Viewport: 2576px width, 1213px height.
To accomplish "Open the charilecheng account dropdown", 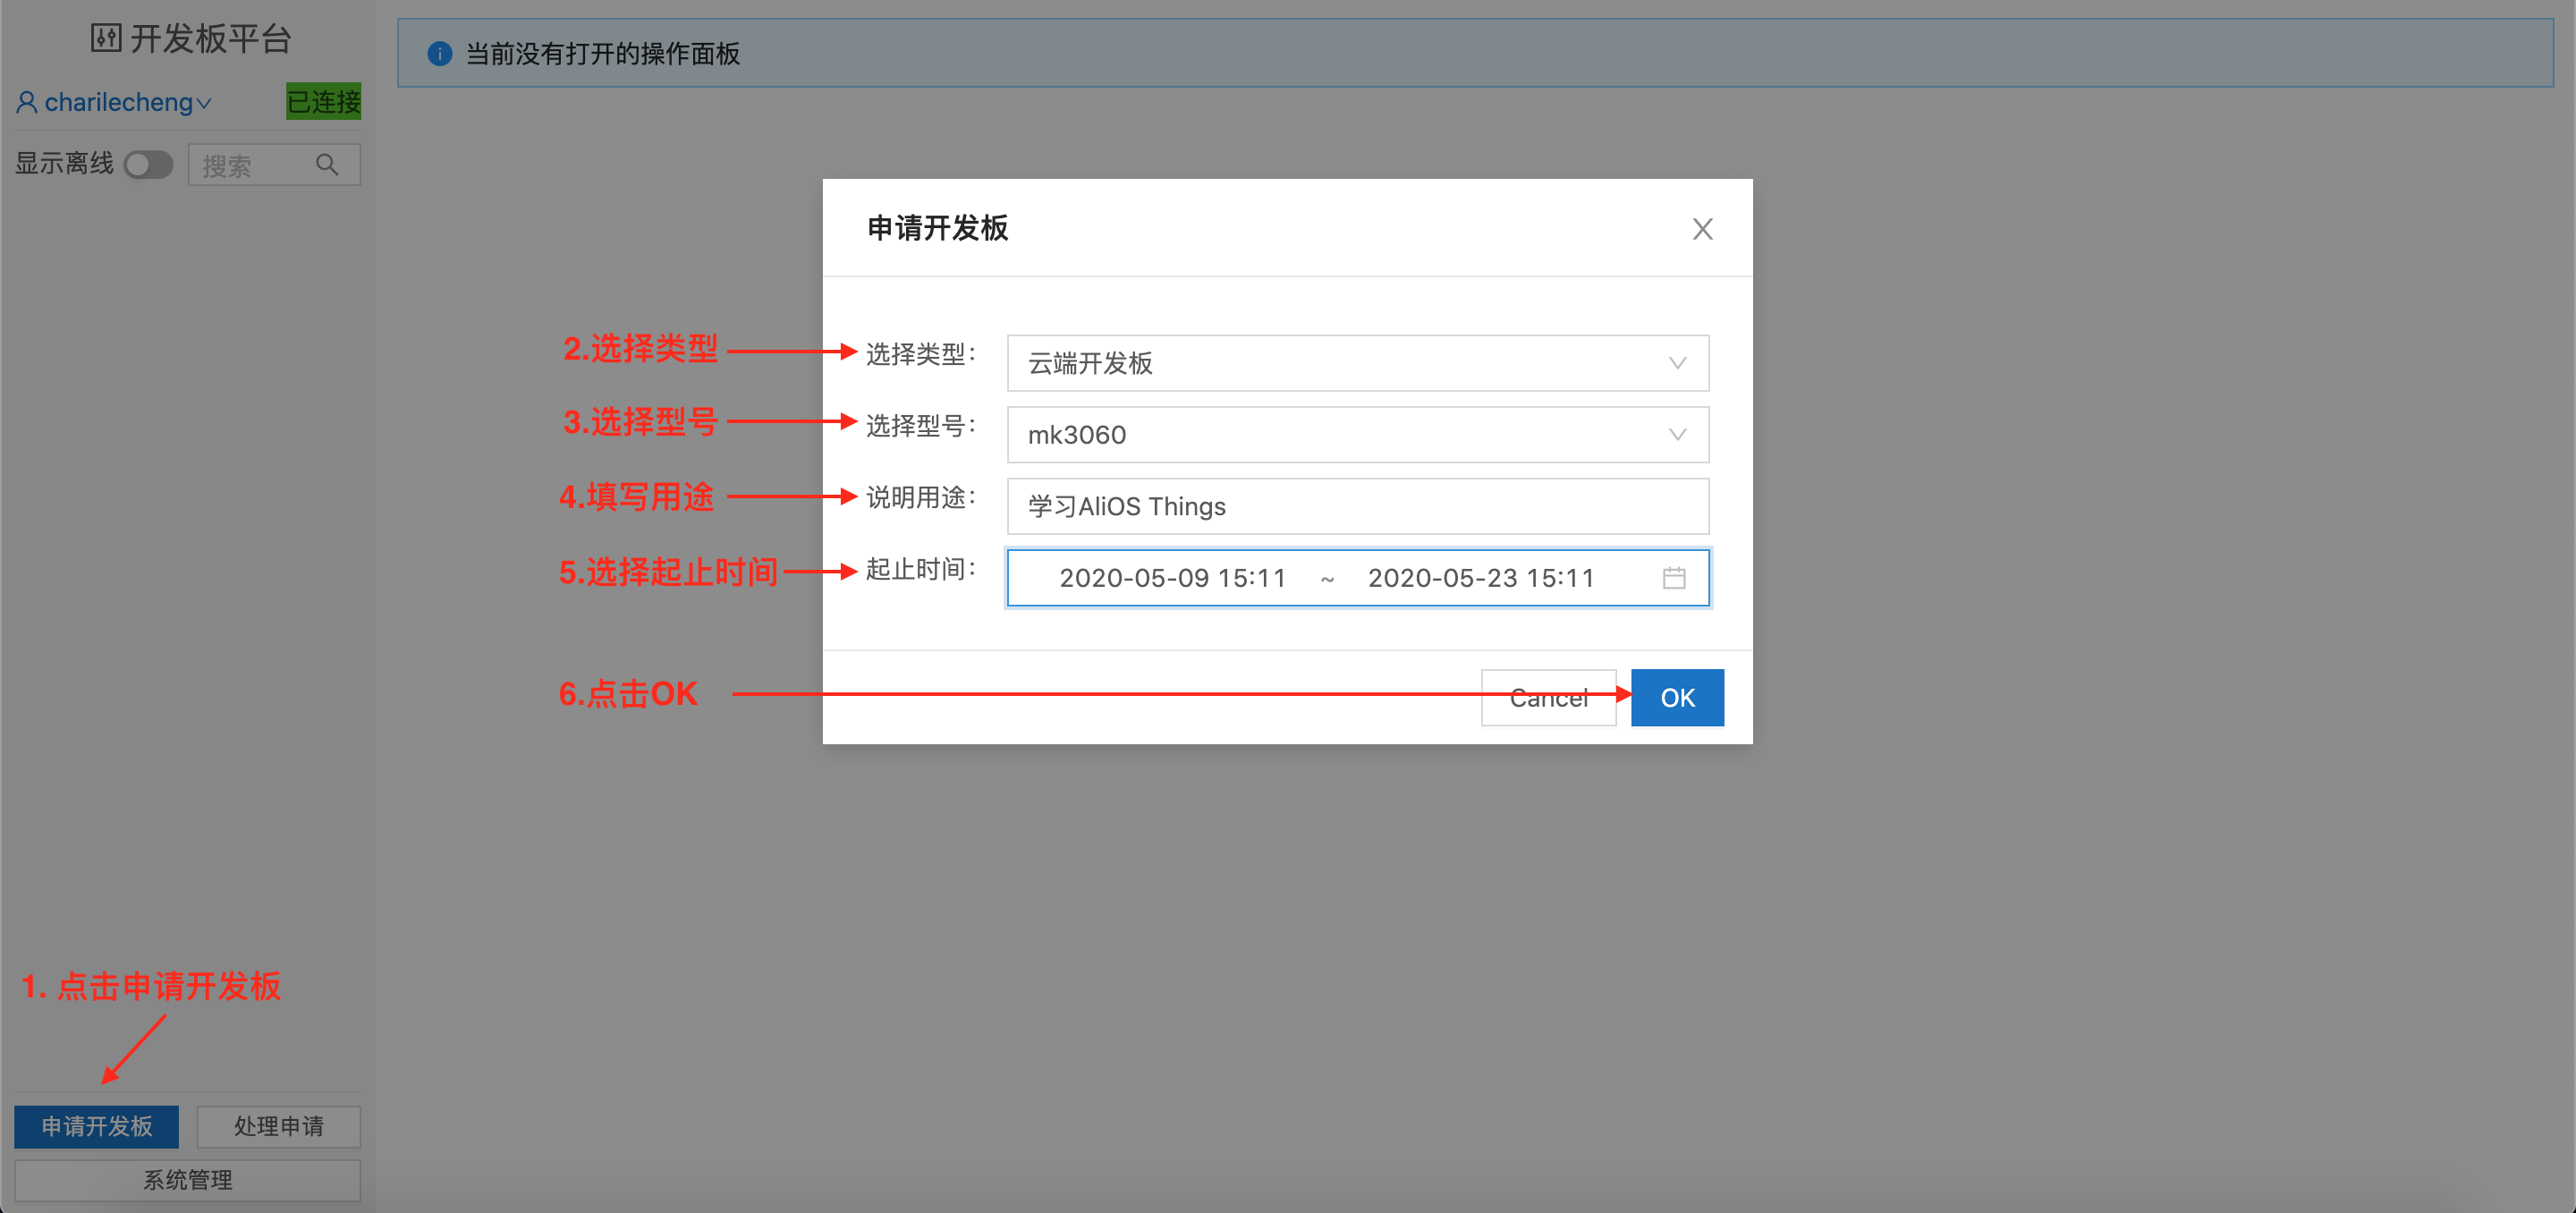I will coord(127,102).
